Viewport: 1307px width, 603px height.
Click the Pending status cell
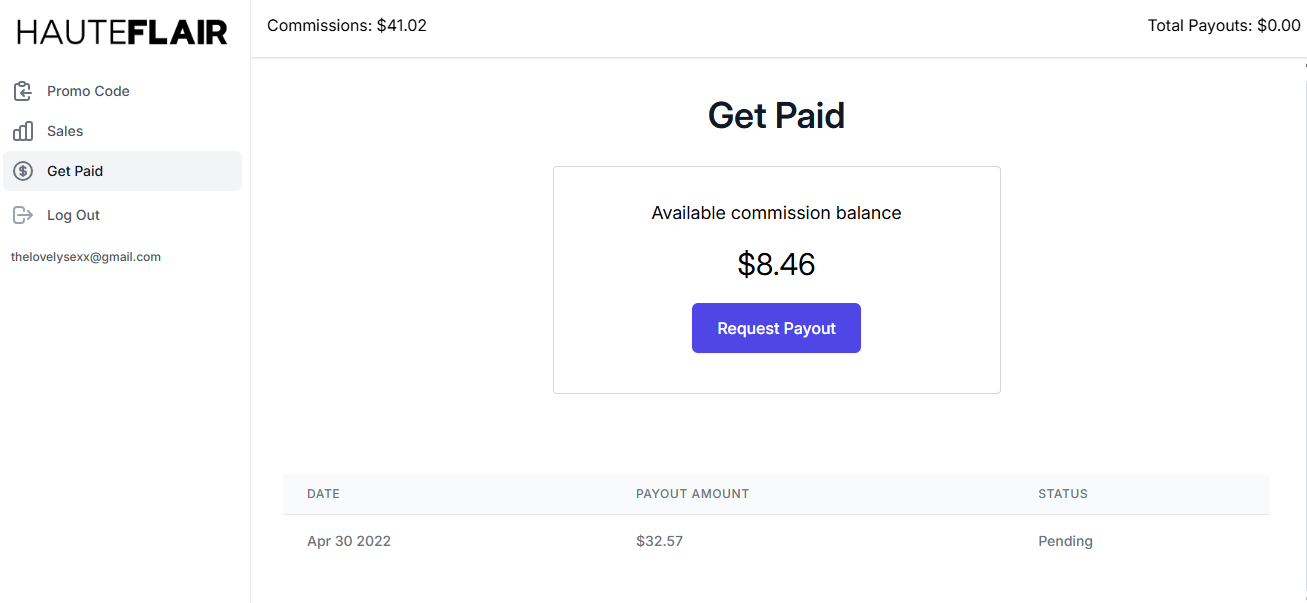tap(1065, 541)
